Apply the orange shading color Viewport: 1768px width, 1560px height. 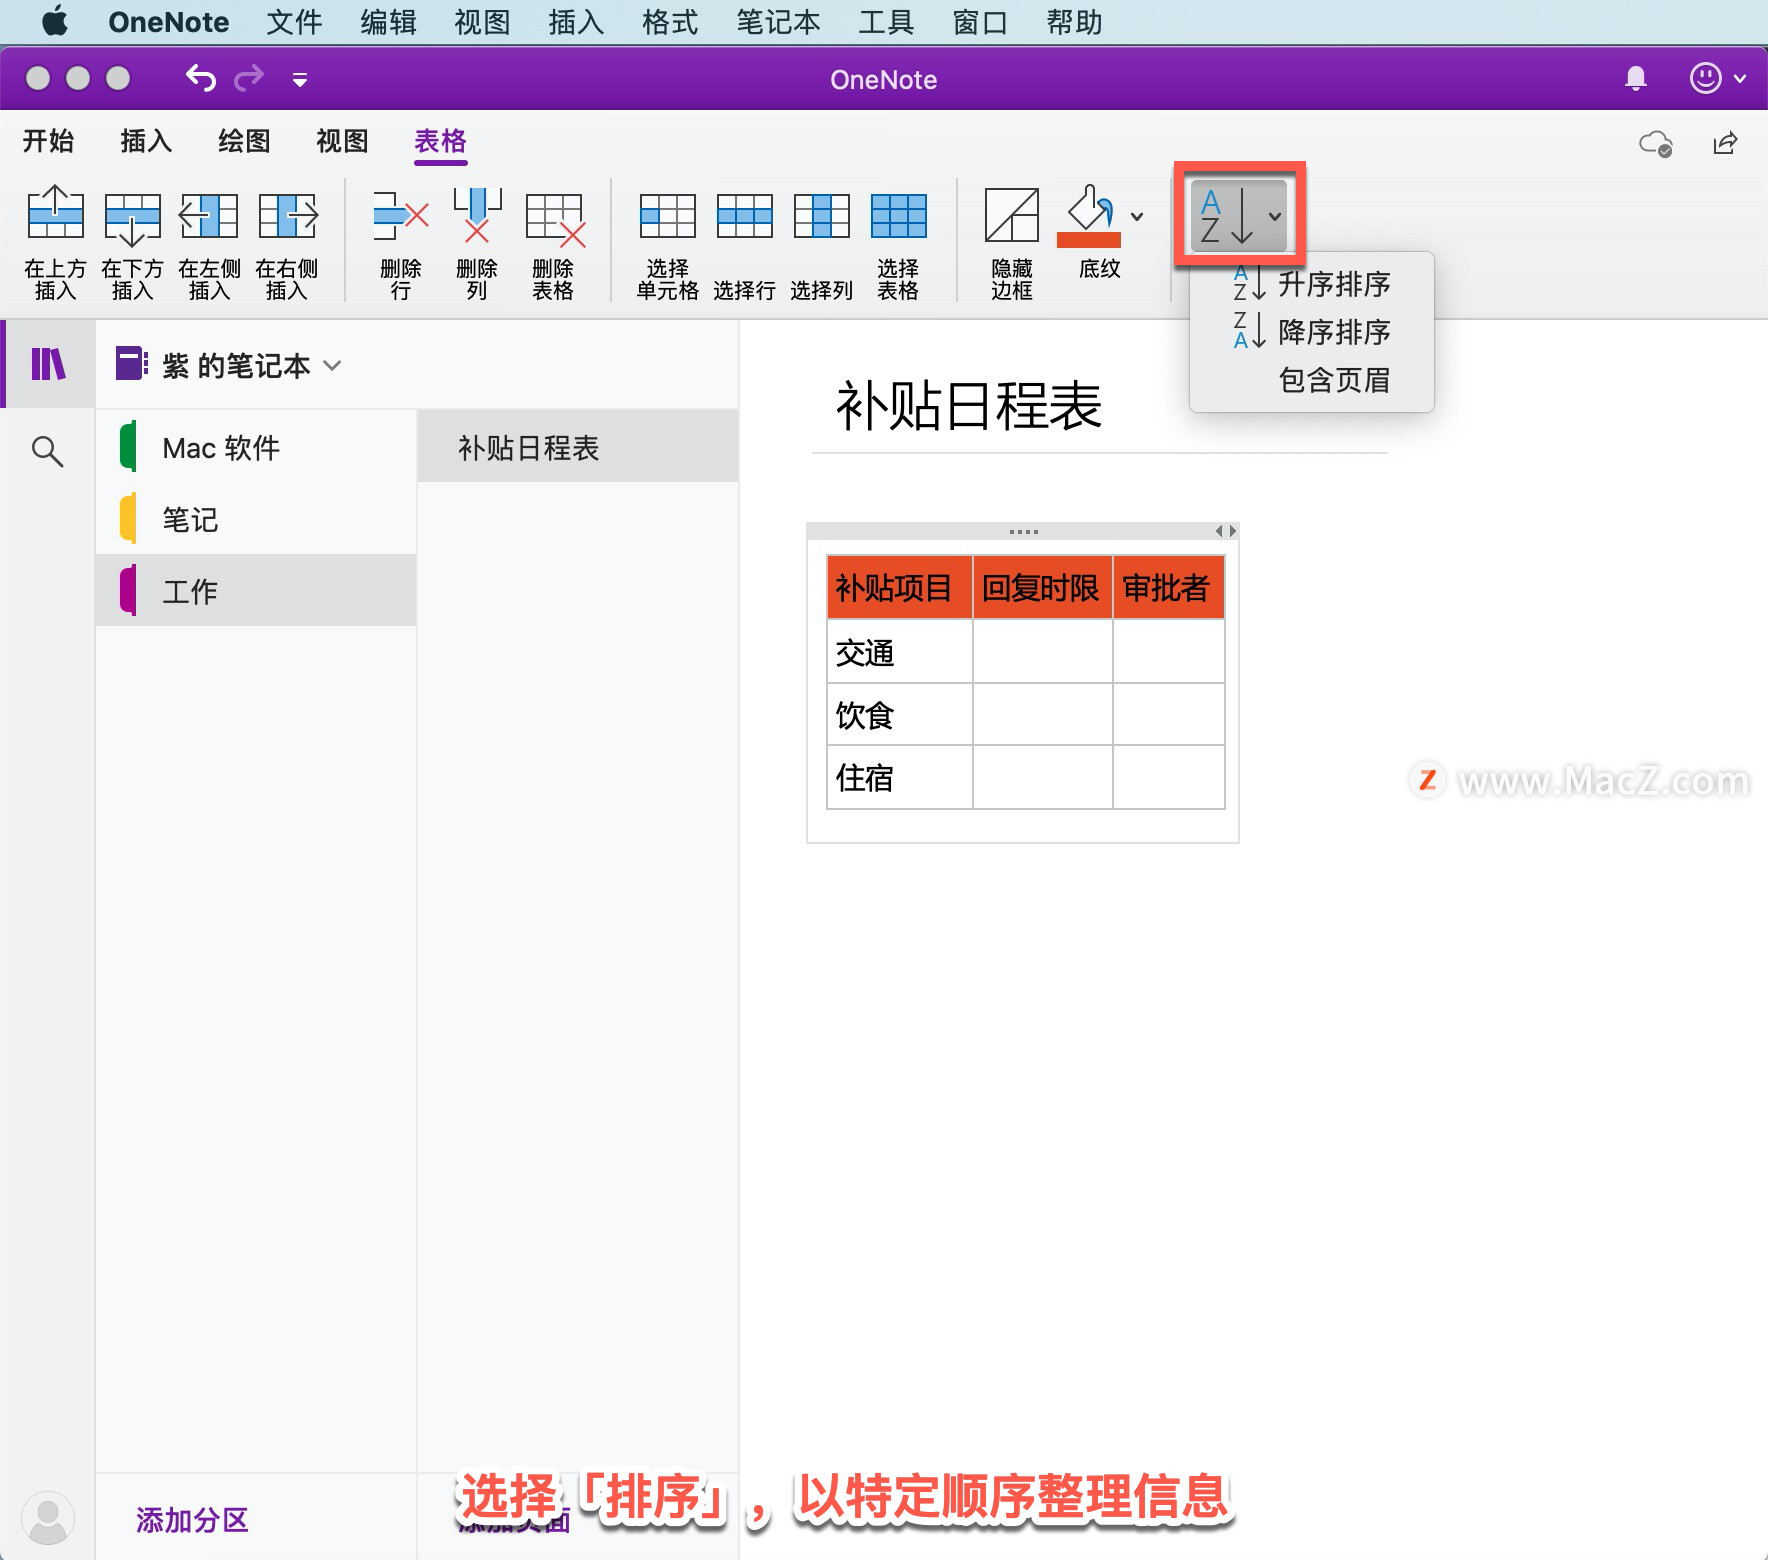(1089, 216)
